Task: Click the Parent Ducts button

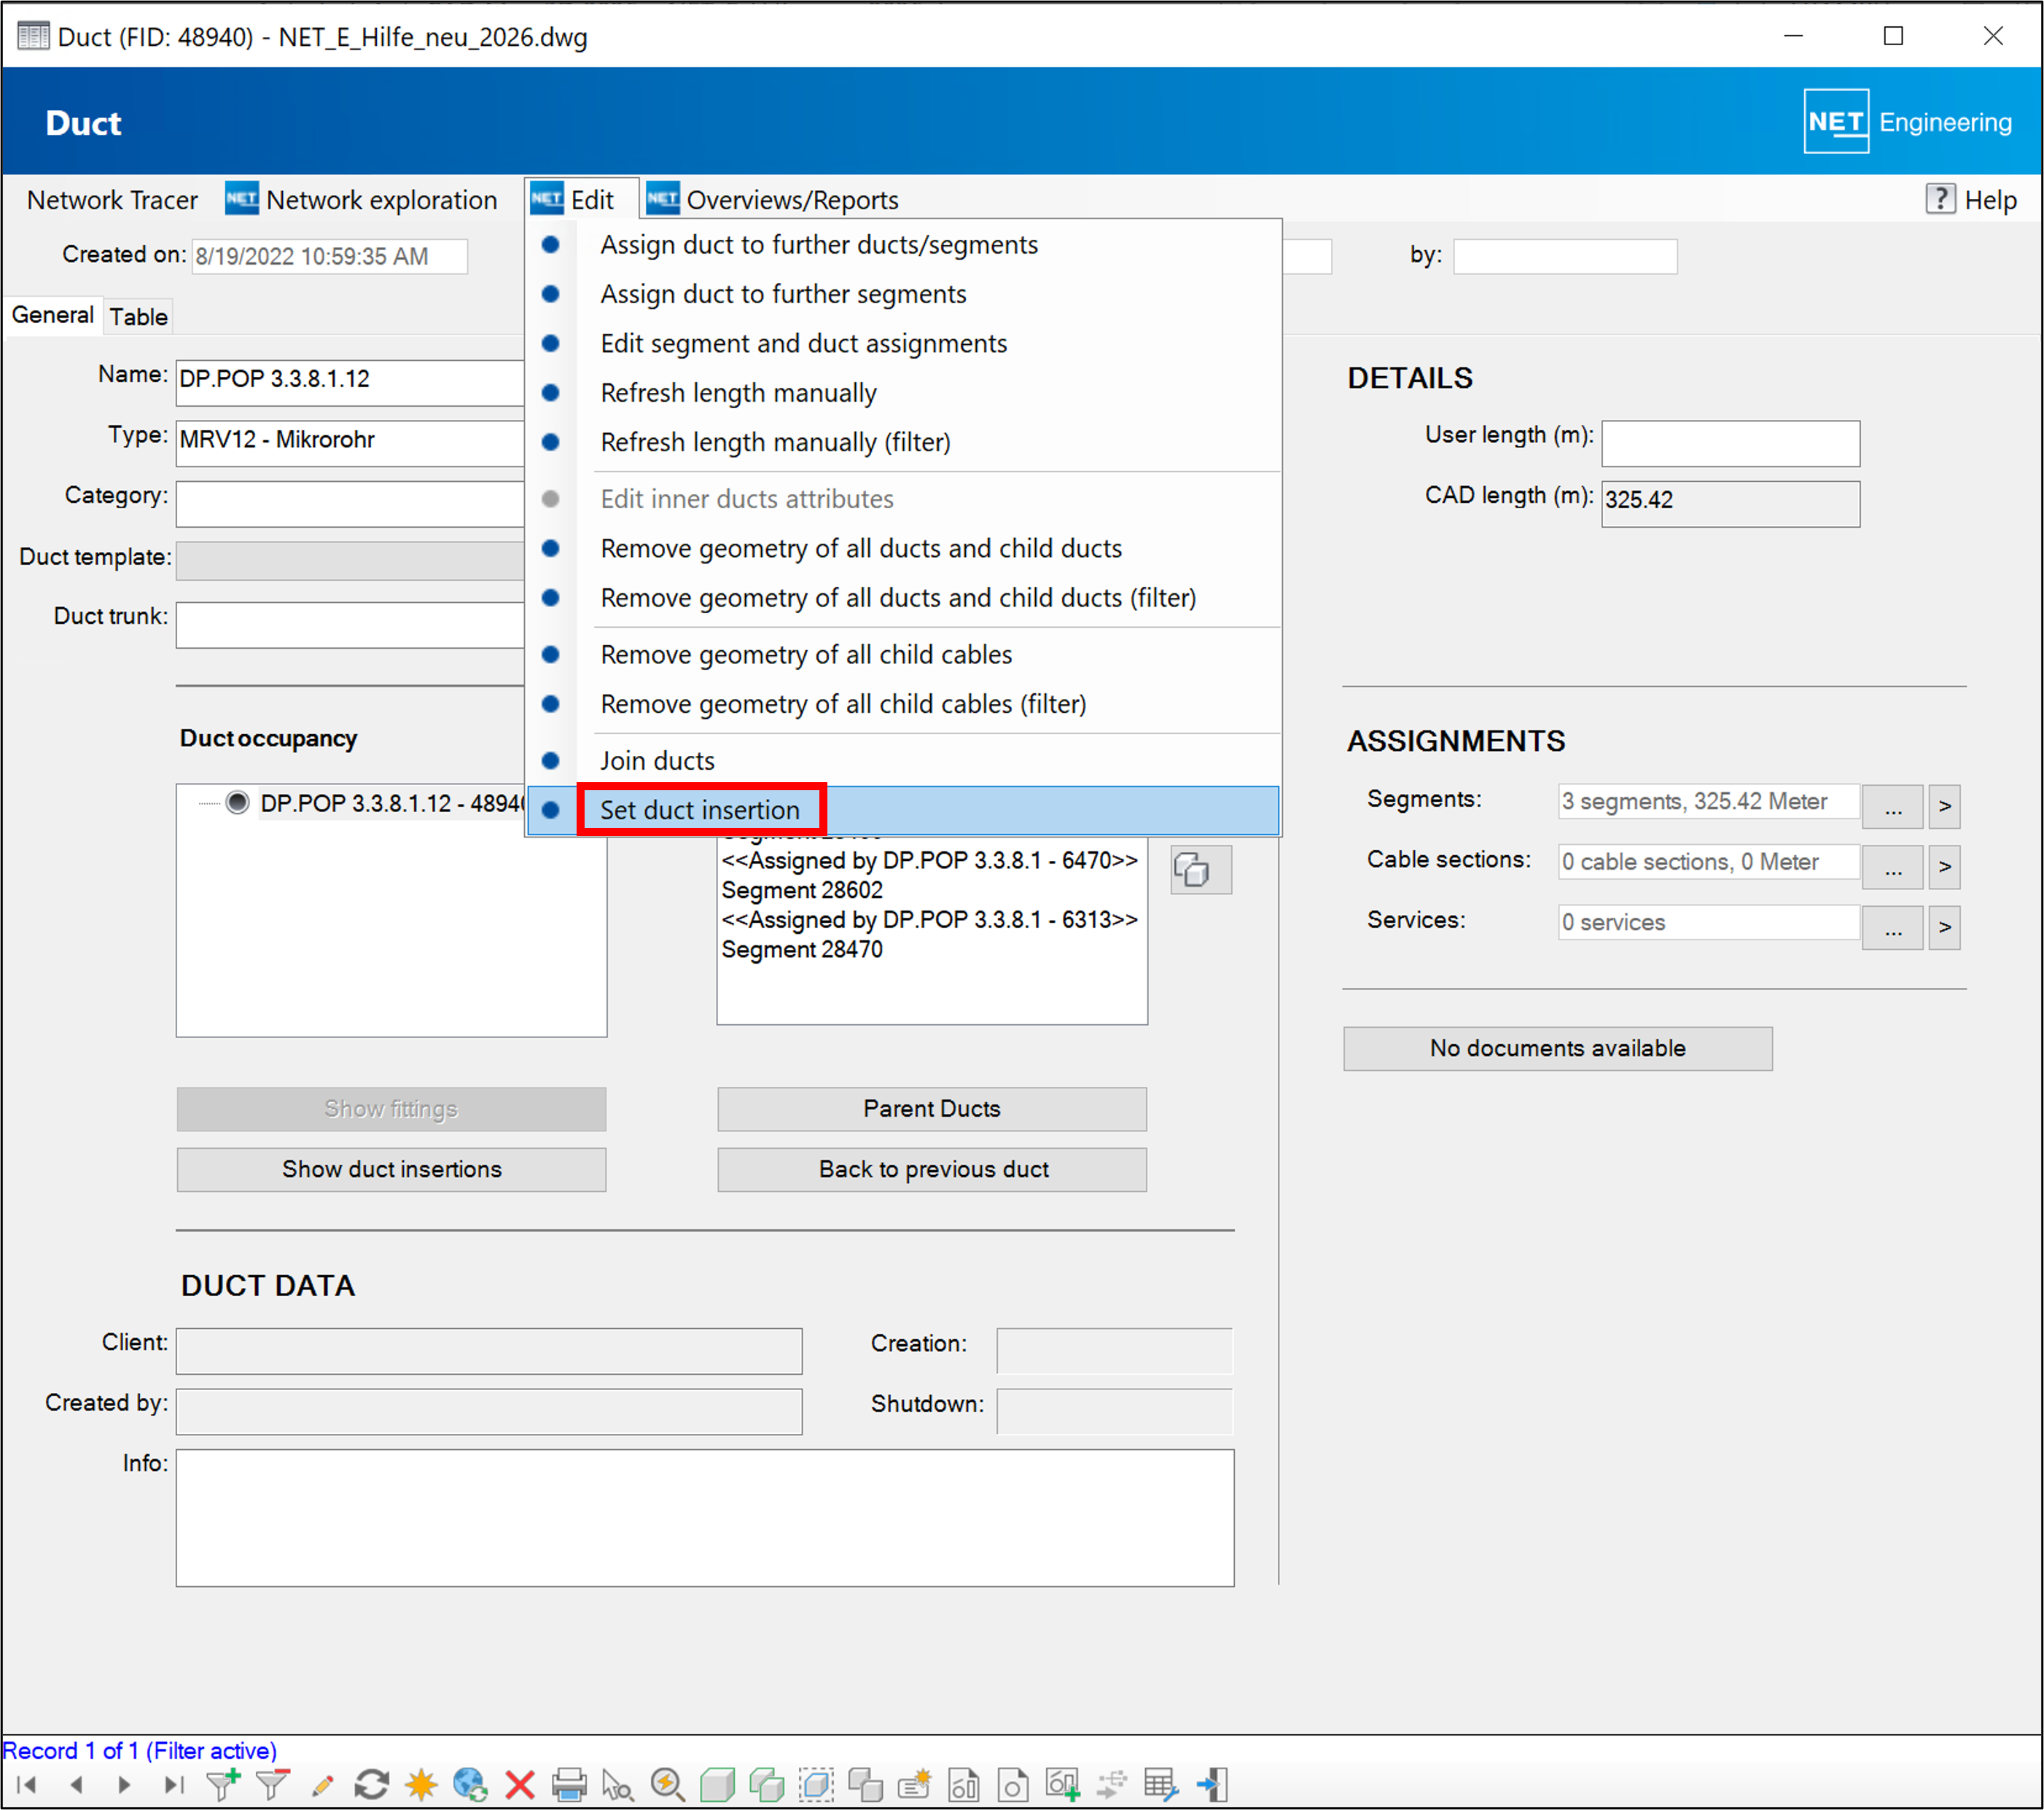Action: (932, 1109)
